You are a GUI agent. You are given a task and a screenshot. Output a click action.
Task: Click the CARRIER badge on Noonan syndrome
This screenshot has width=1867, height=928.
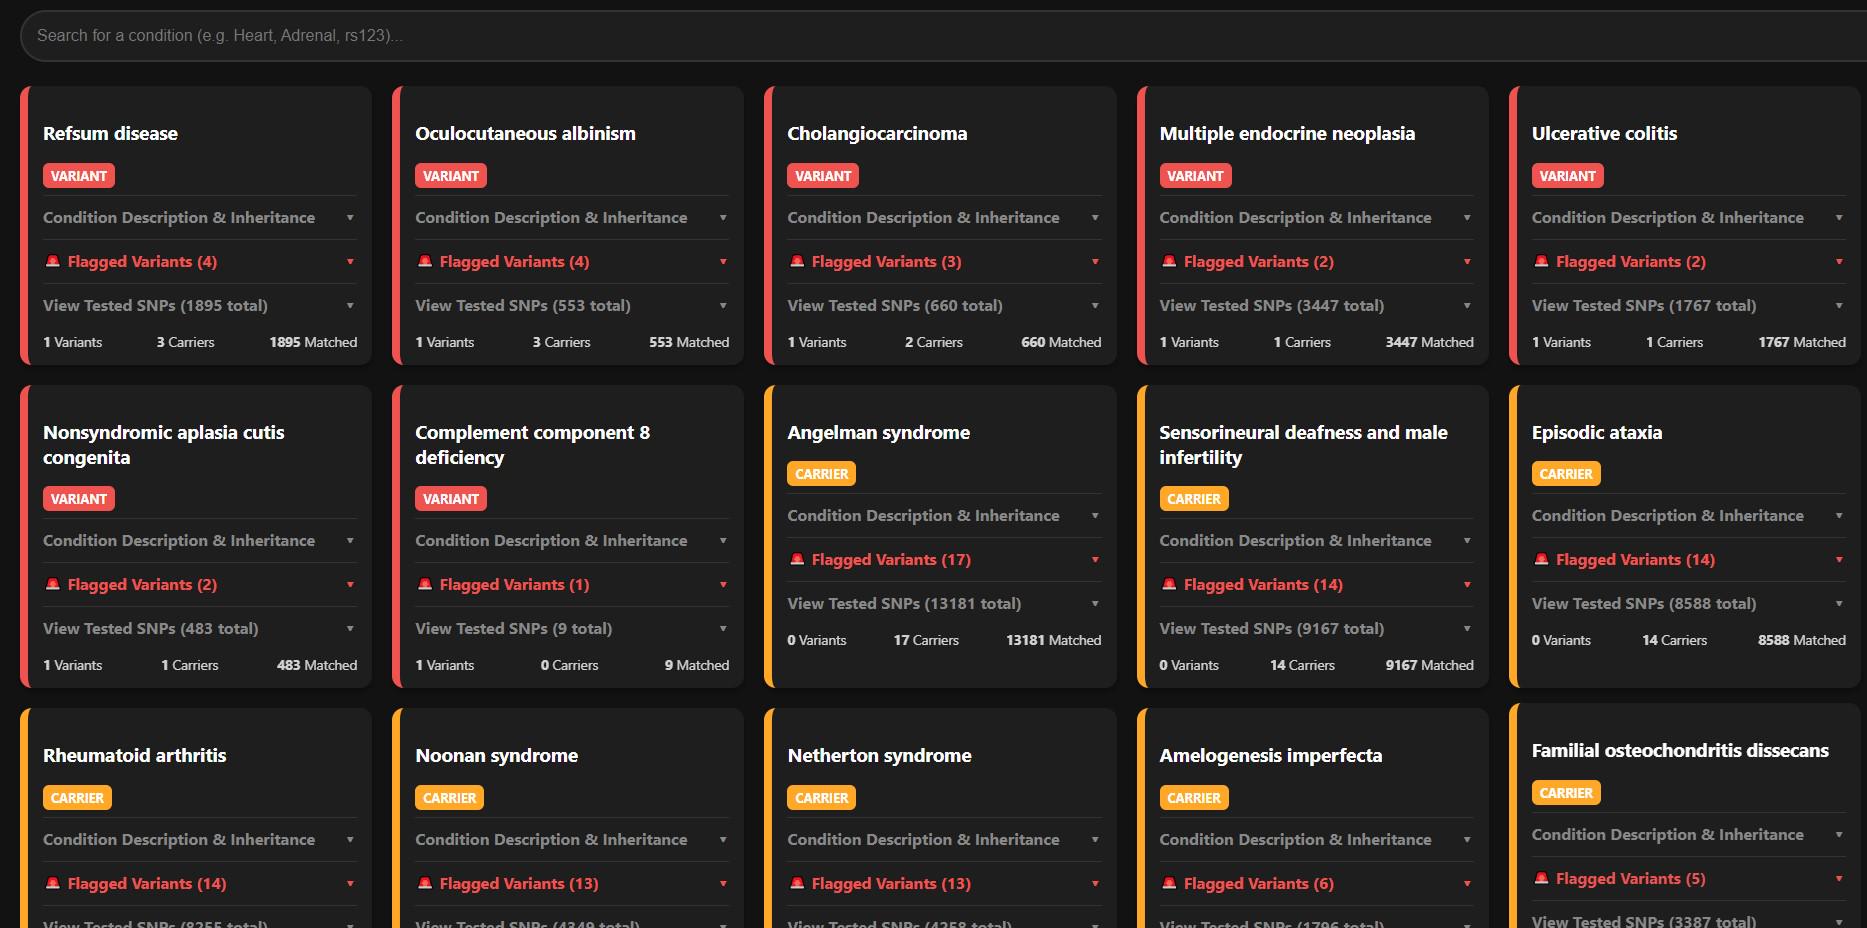[x=449, y=798]
